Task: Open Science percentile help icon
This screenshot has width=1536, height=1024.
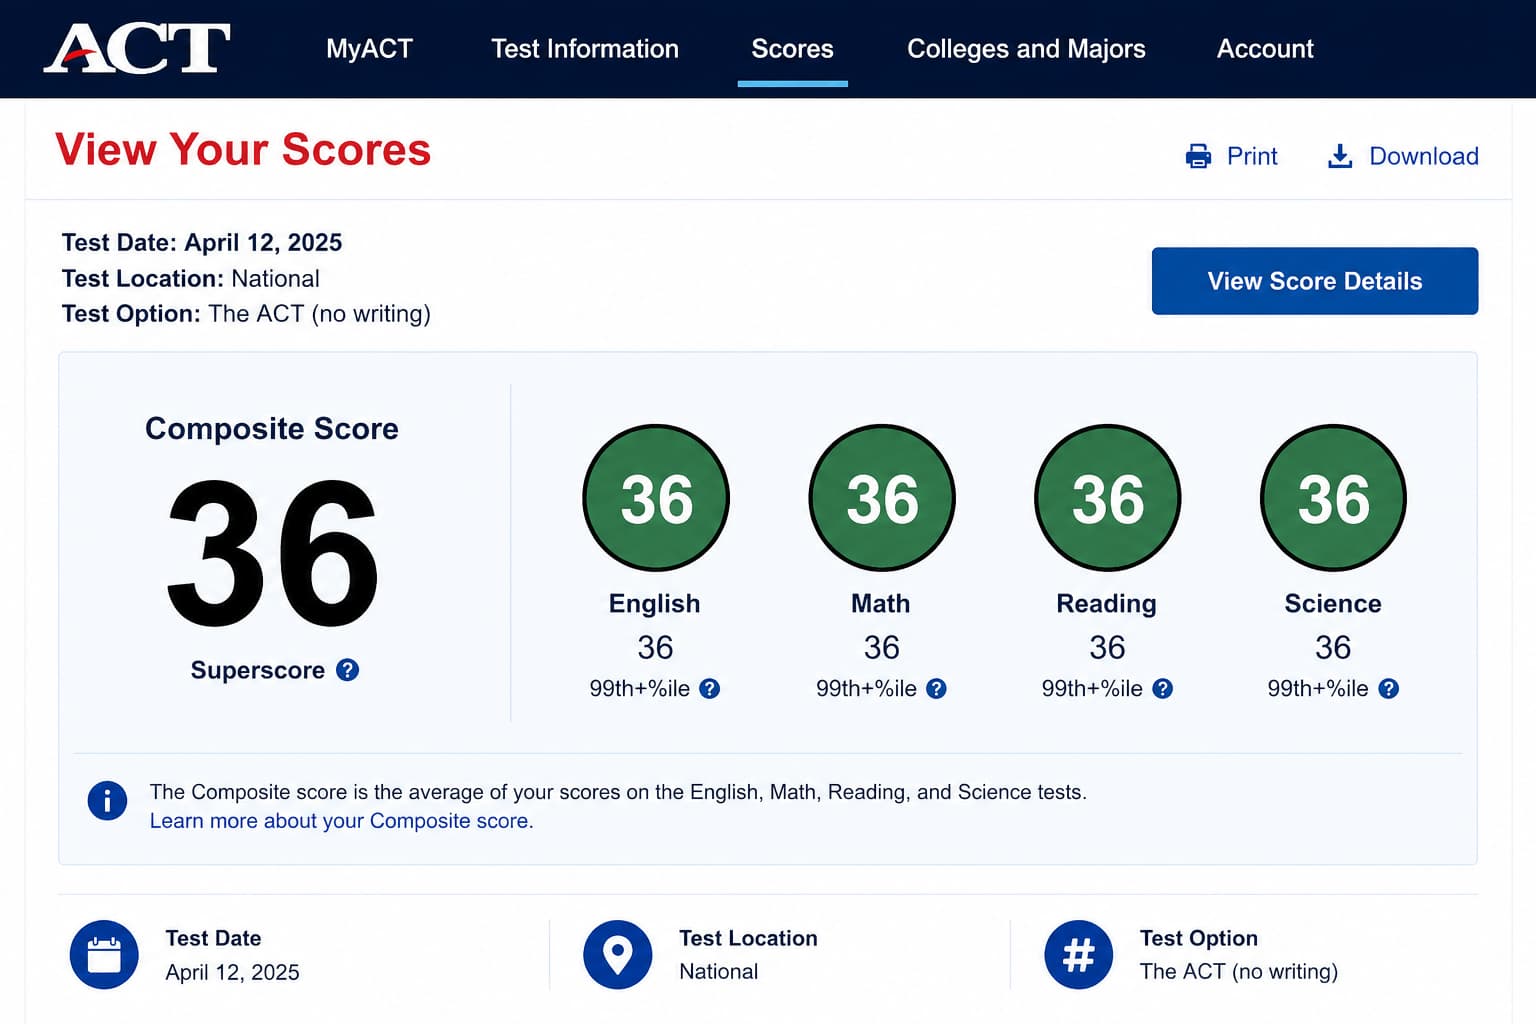Action: (x=1388, y=689)
